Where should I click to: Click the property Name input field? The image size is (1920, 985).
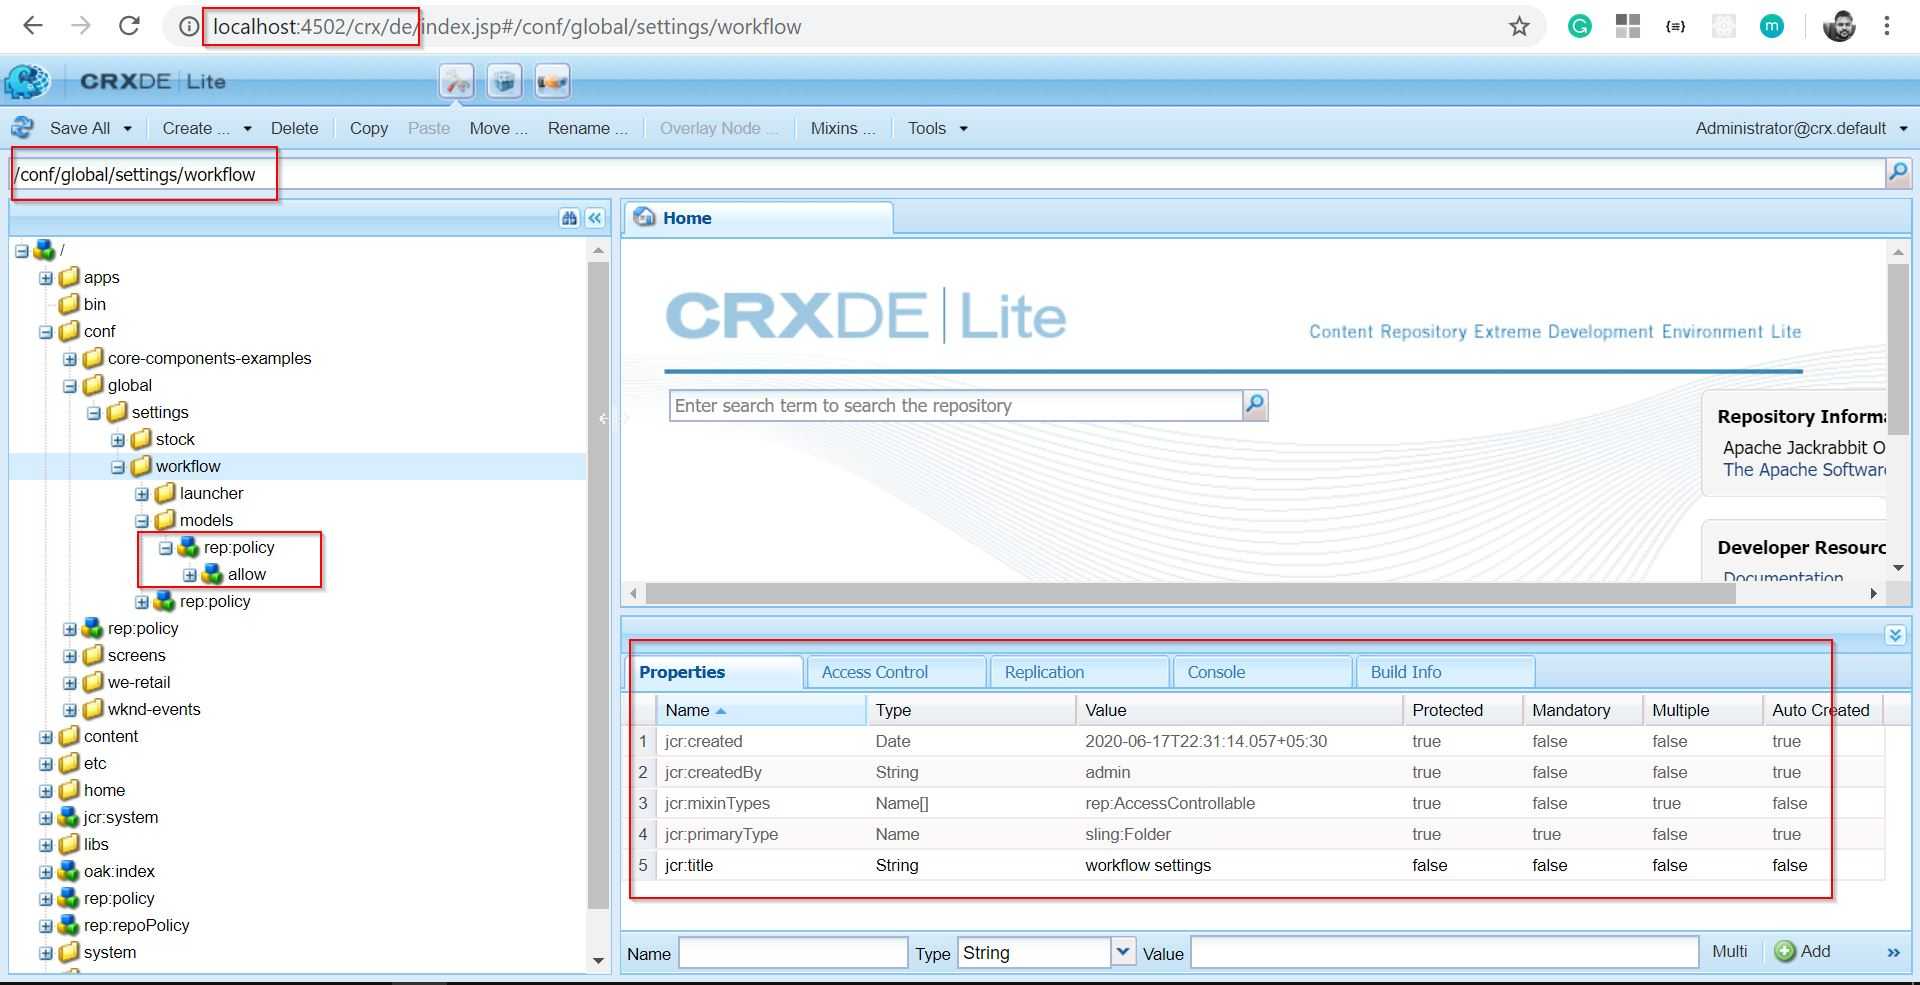coord(792,953)
